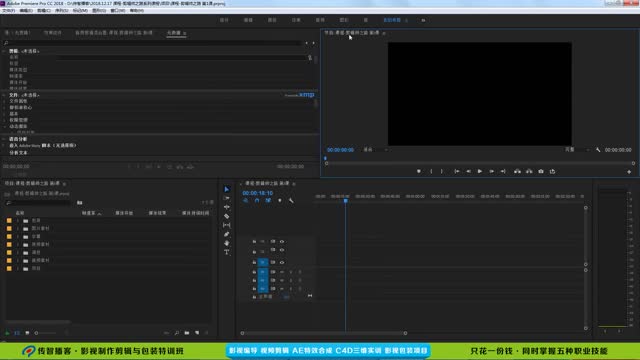Image resolution: width=640 pixels, height=360 pixels.
Task: Toggle the top video track eye
Action: coord(282,242)
